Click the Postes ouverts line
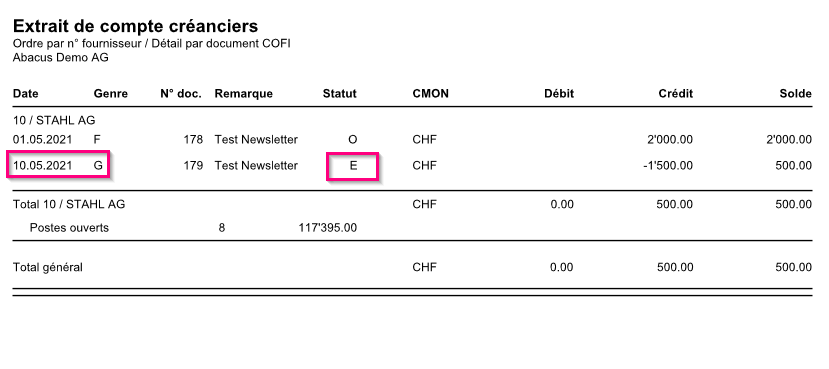829x369 pixels. (x=69, y=228)
